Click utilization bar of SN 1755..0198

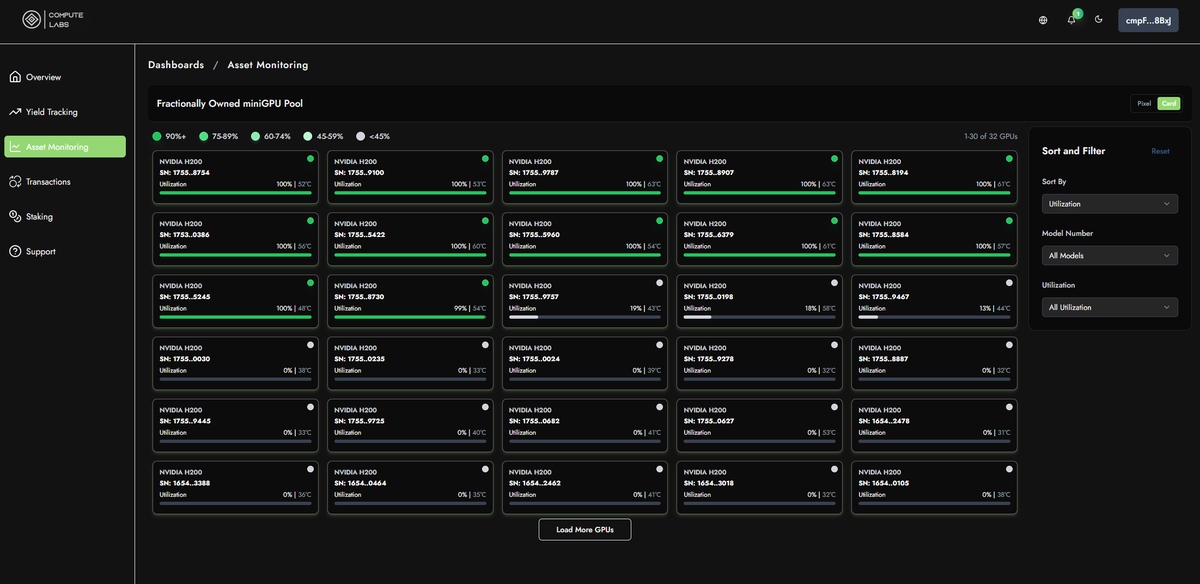pos(760,318)
